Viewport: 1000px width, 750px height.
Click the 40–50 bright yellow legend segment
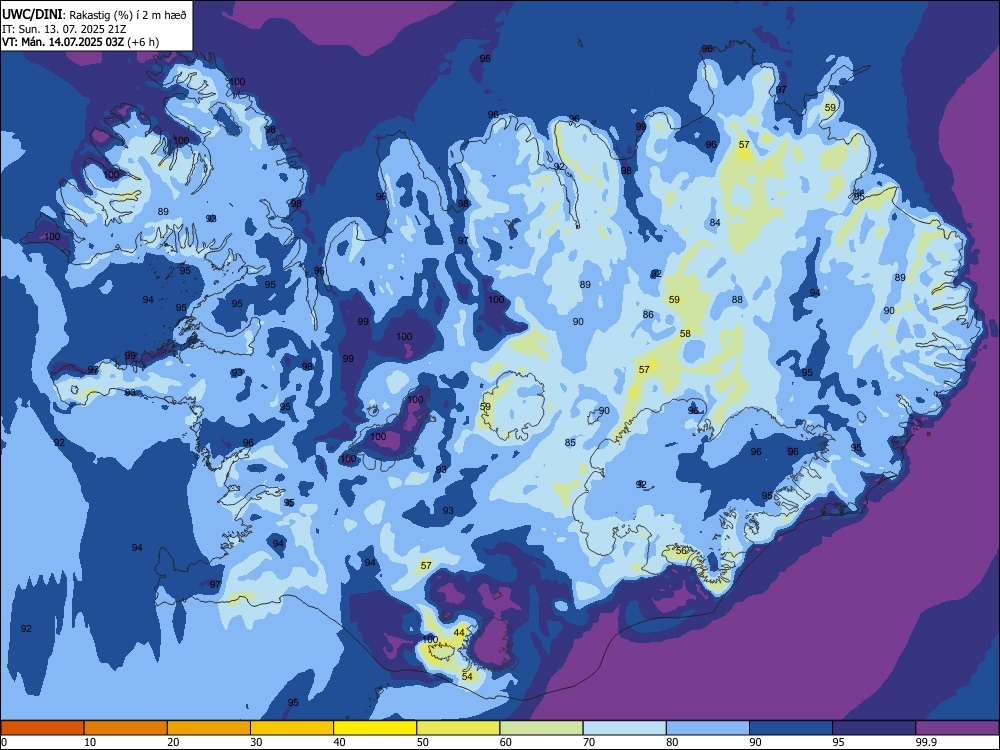pos(375,728)
